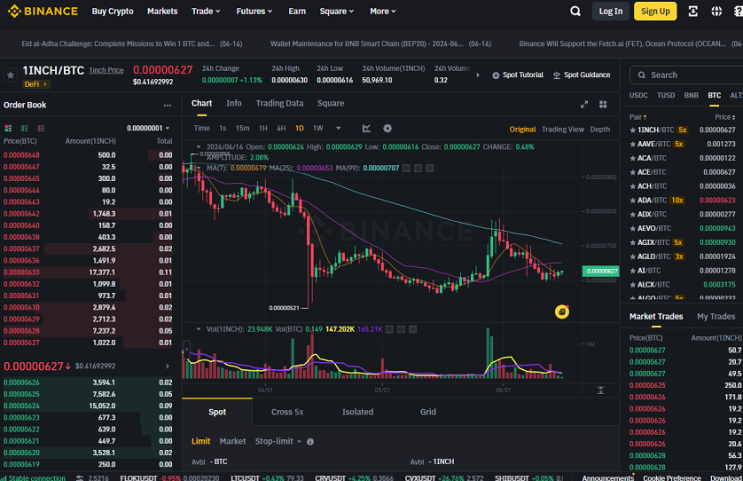The image size is (743, 481).
Task: Expand more chart time intervals dropdown
Action: (338, 128)
